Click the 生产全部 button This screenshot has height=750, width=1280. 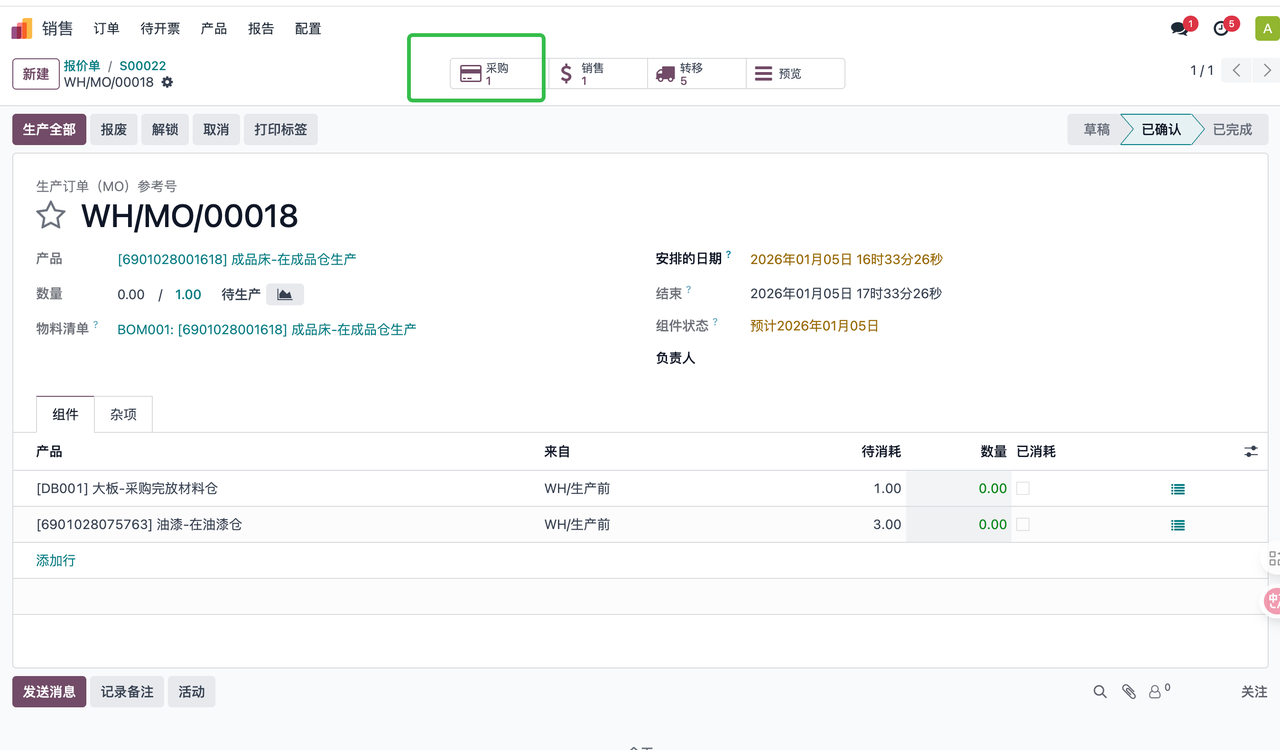[x=49, y=130]
